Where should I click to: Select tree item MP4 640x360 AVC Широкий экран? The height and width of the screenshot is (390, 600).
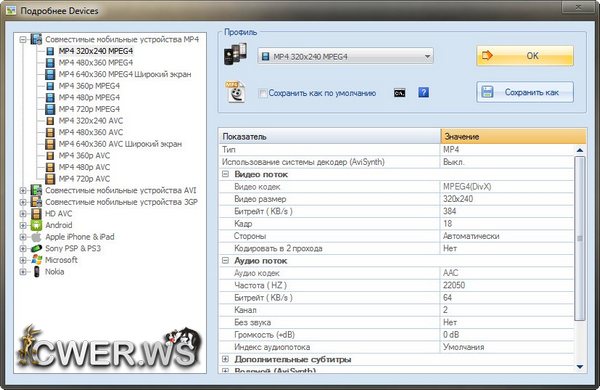coord(120,144)
